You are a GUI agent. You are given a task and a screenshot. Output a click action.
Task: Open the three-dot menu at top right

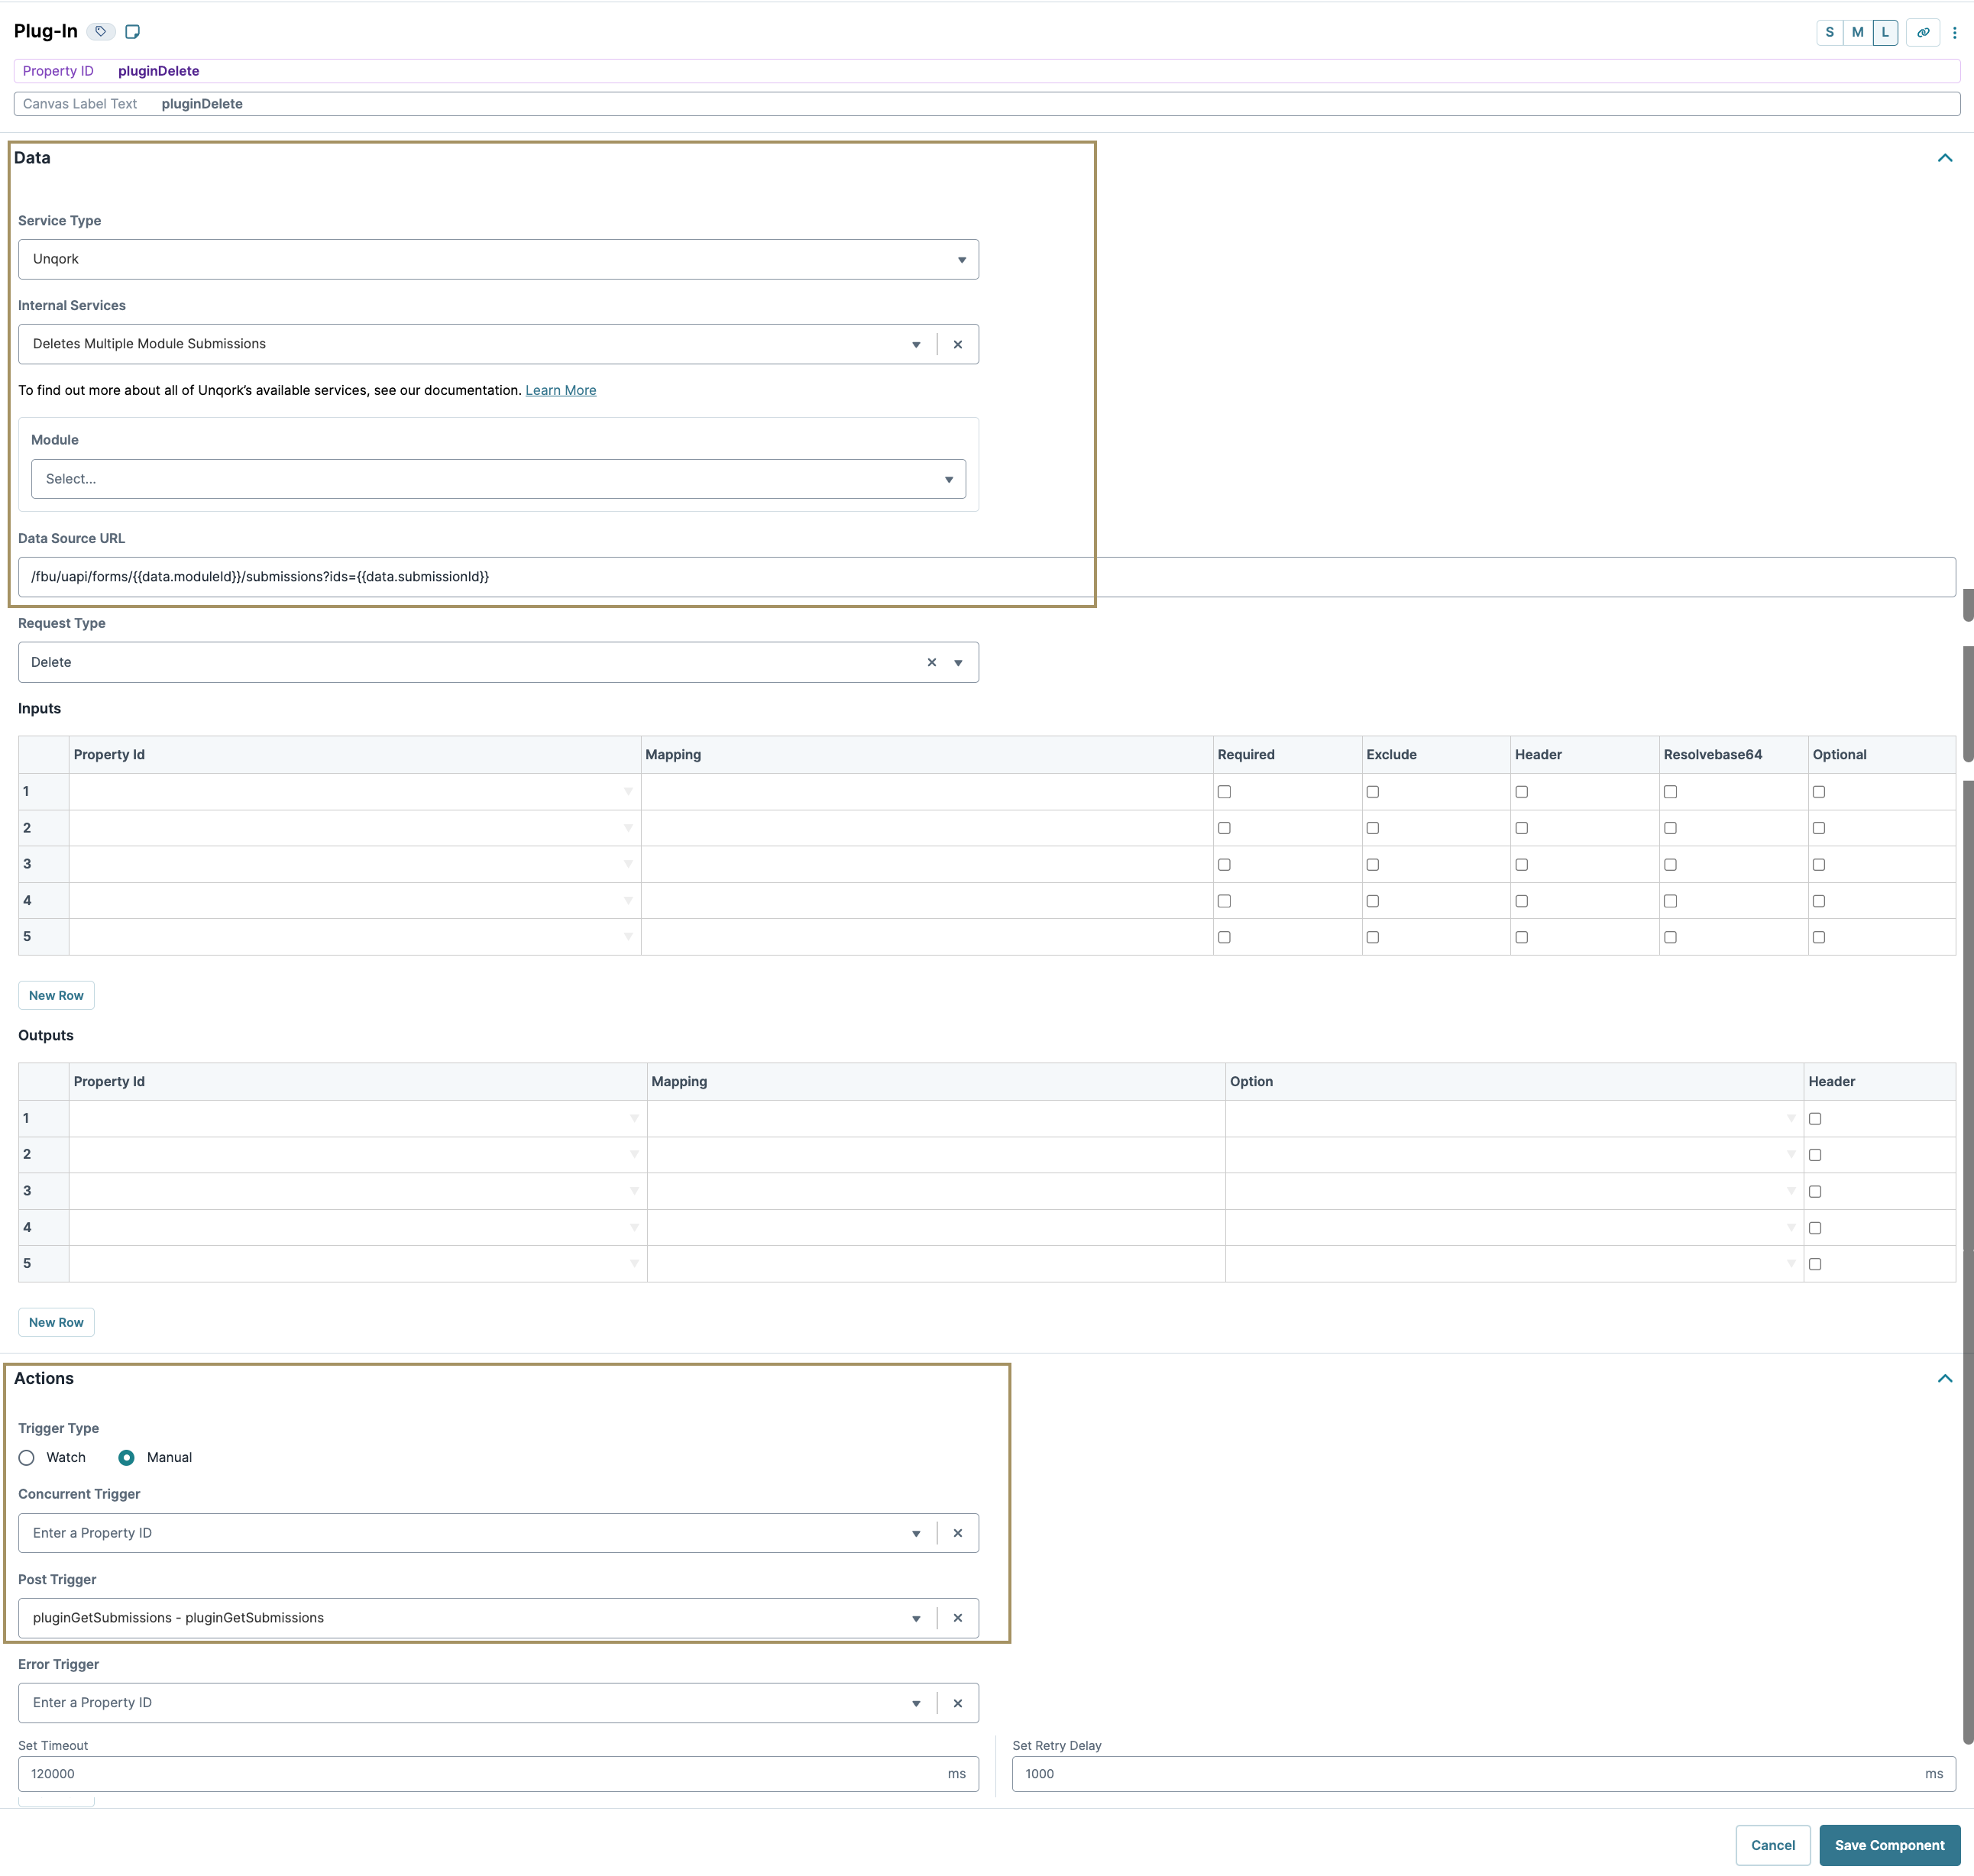point(1956,31)
